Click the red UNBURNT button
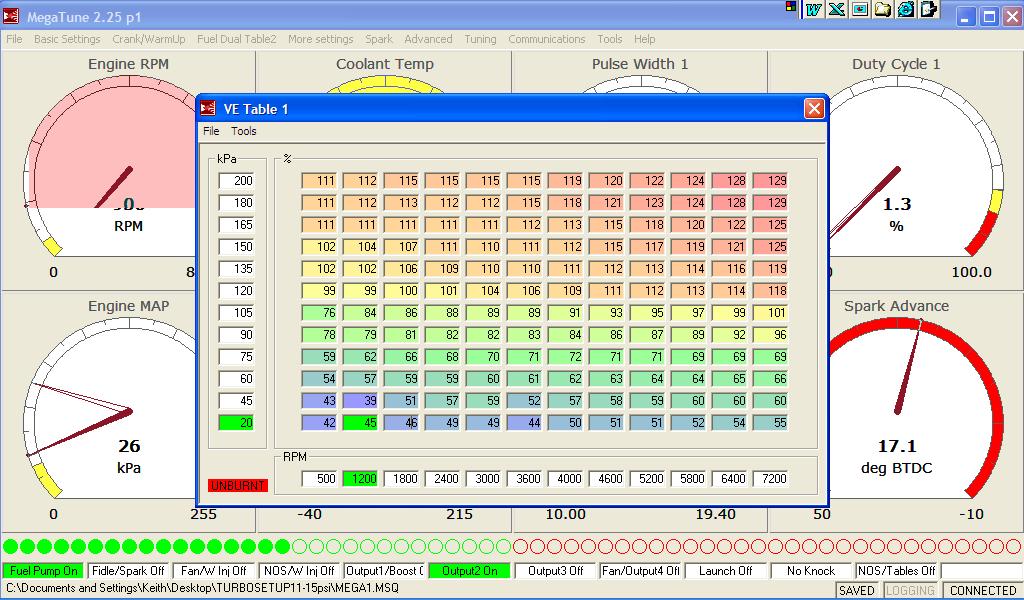Screen dimensions: 1024x600 [x=238, y=485]
